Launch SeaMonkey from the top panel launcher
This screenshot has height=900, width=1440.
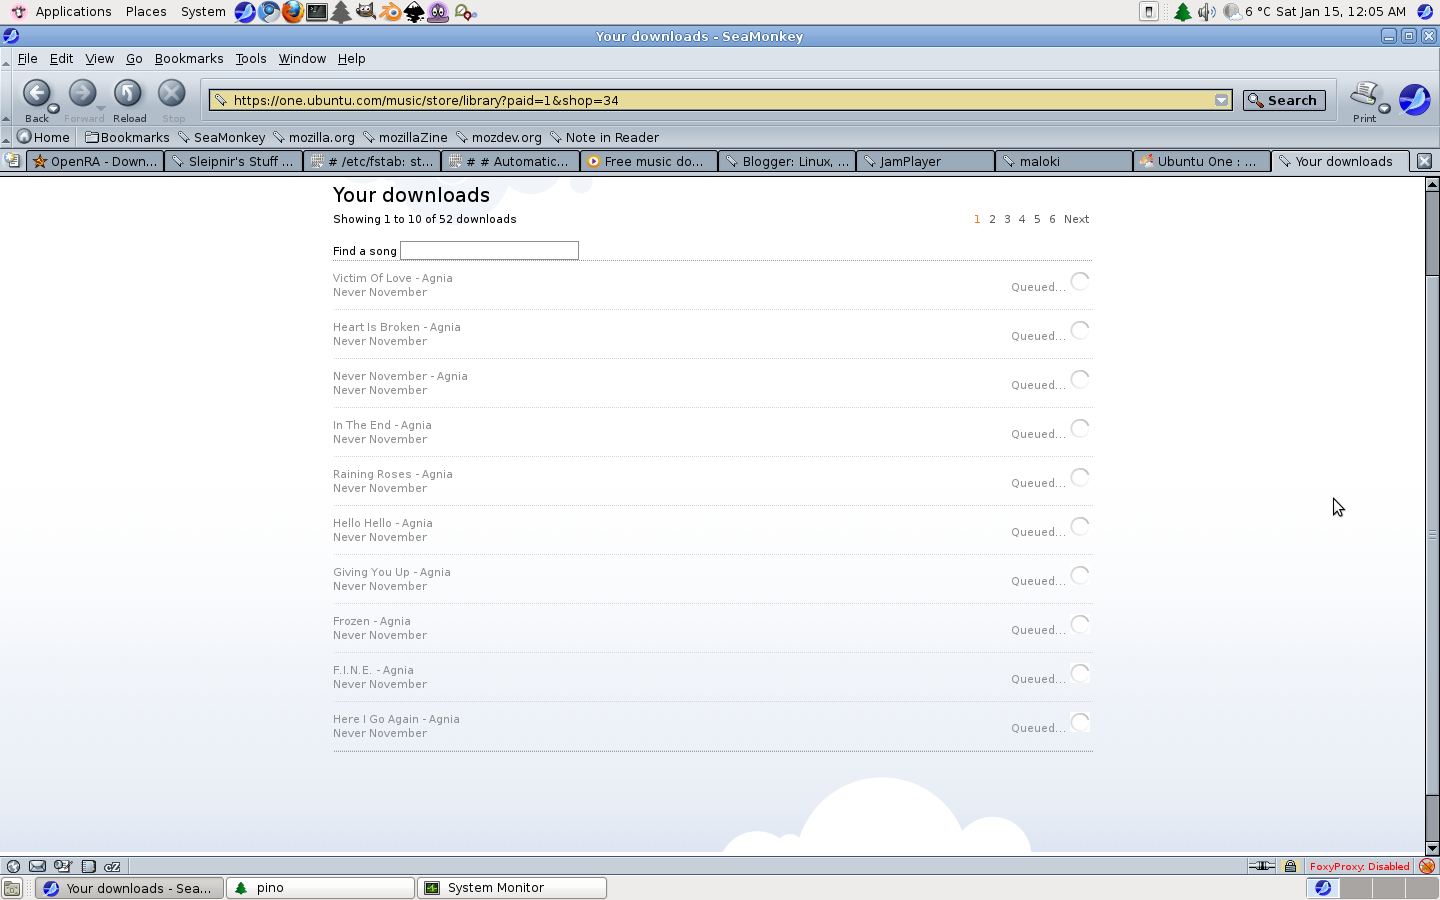245,12
